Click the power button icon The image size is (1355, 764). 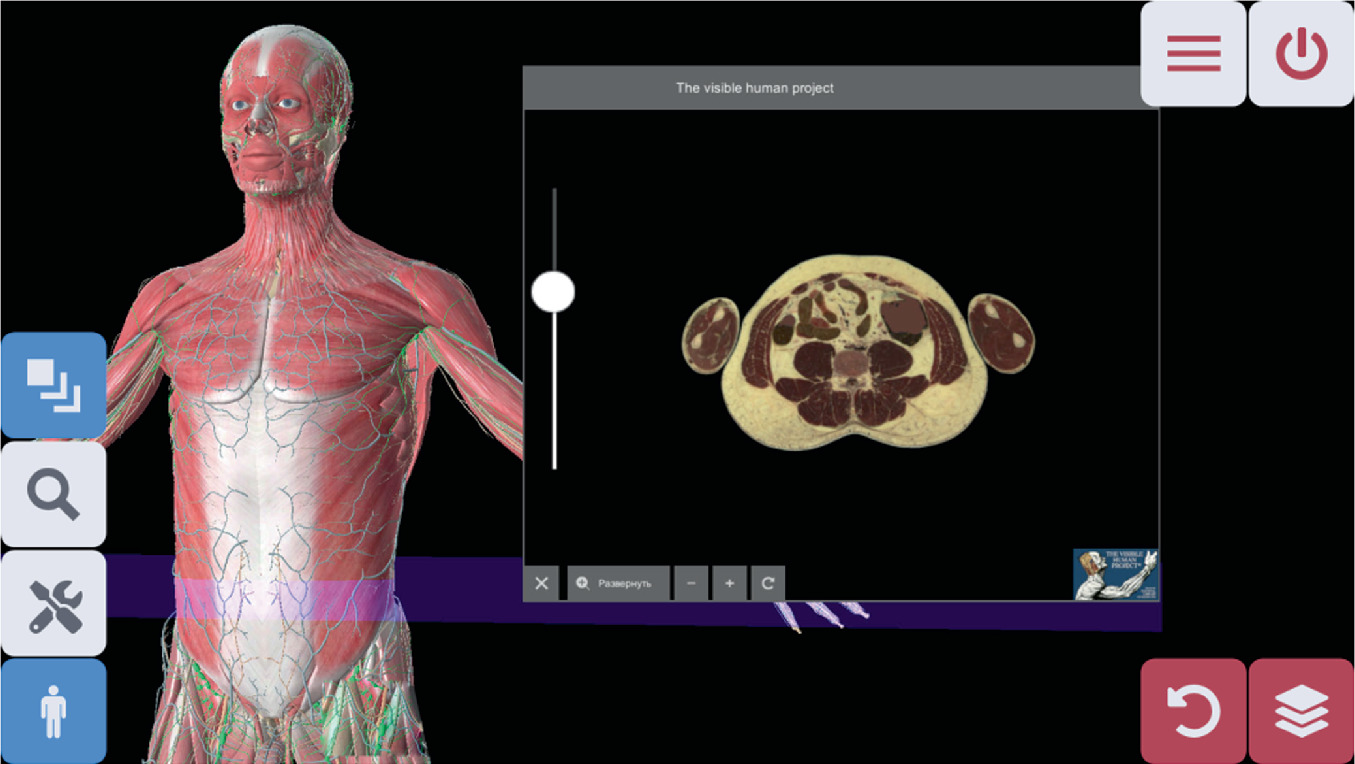pos(1301,54)
